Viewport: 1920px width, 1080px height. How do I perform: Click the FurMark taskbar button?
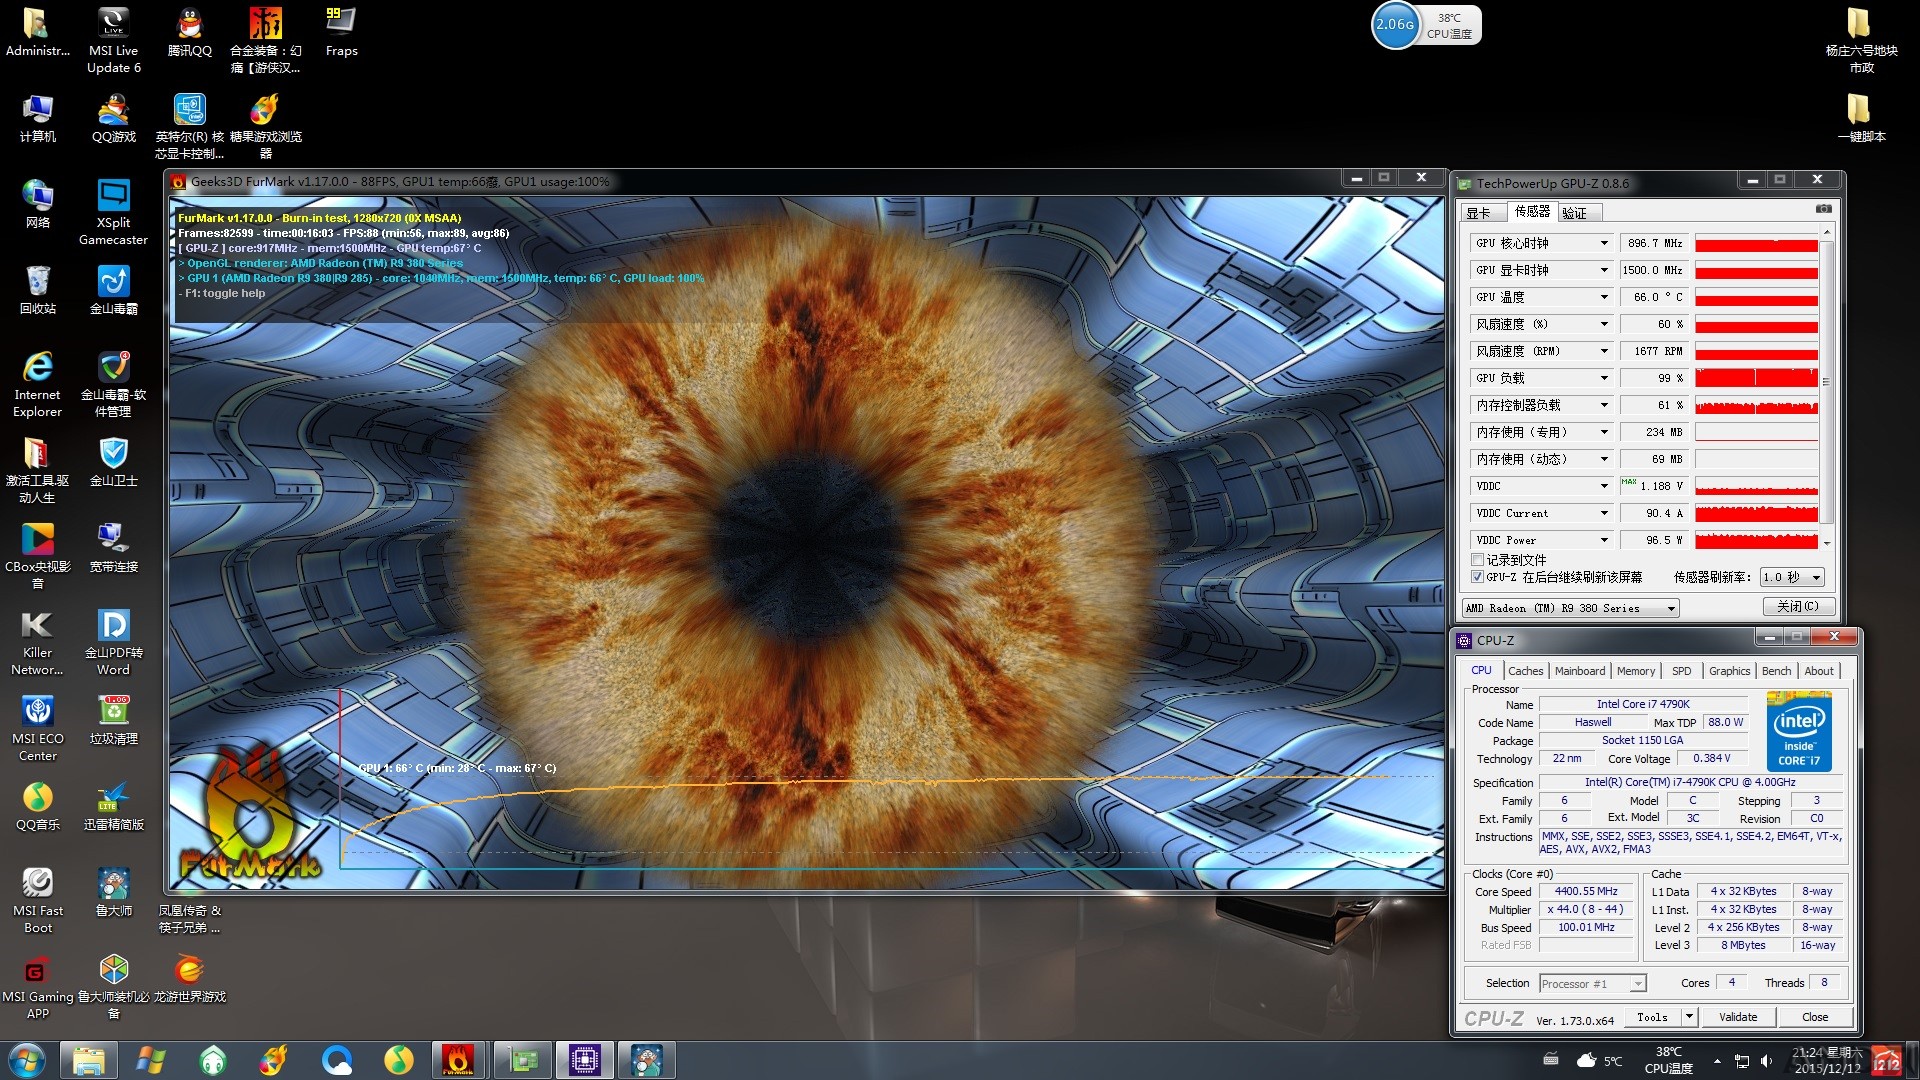coord(458,1060)
